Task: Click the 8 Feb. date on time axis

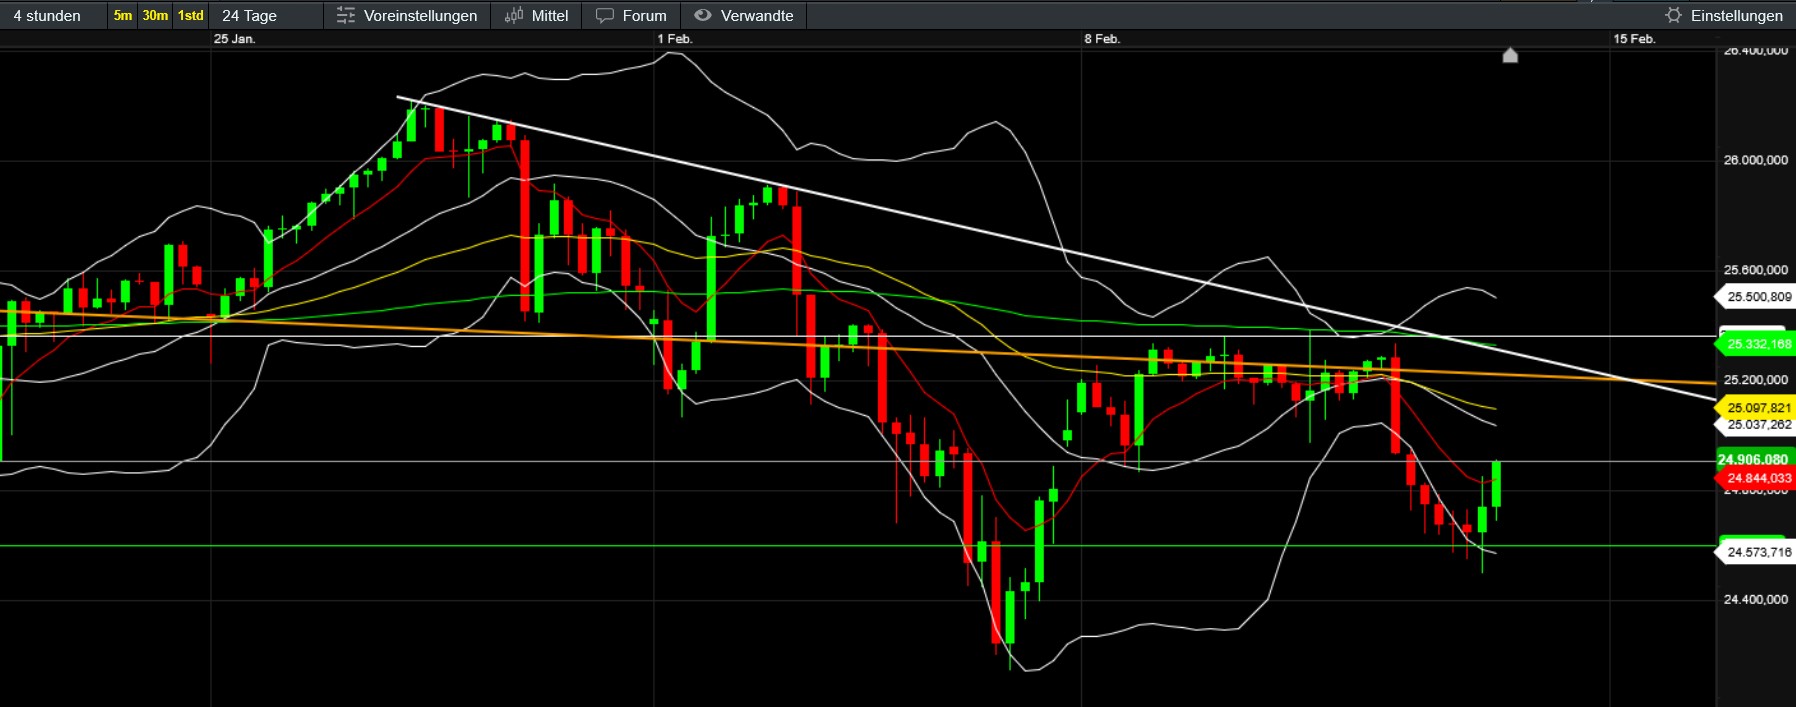Action: [1102, 39]
